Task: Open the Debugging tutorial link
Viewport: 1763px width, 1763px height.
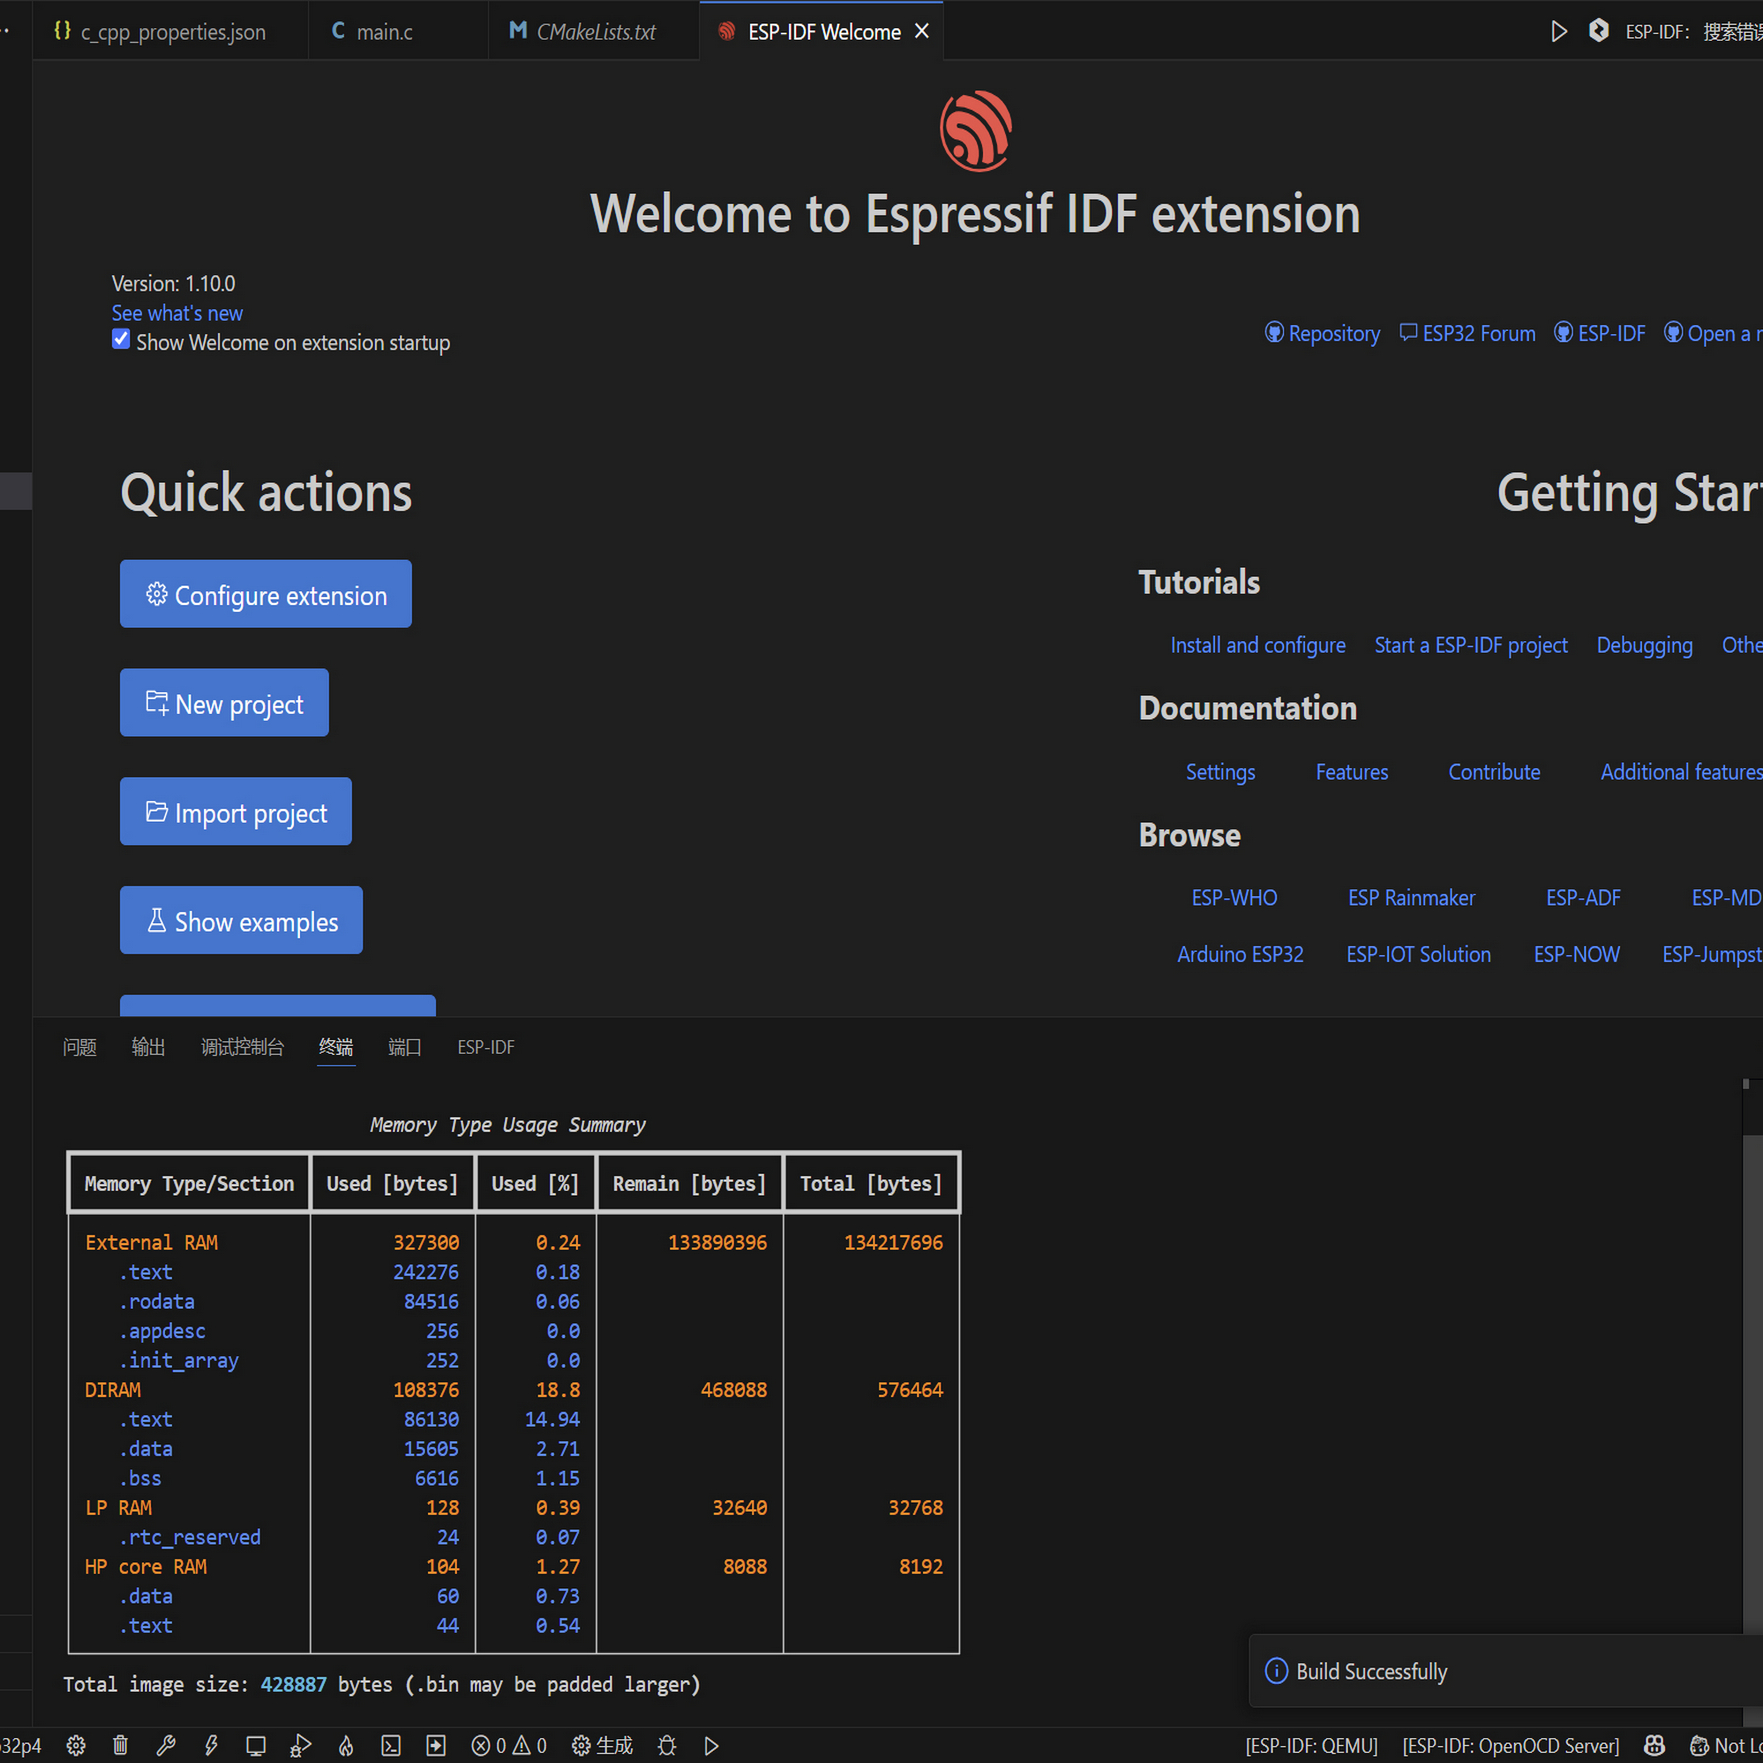Action: 1644,646
